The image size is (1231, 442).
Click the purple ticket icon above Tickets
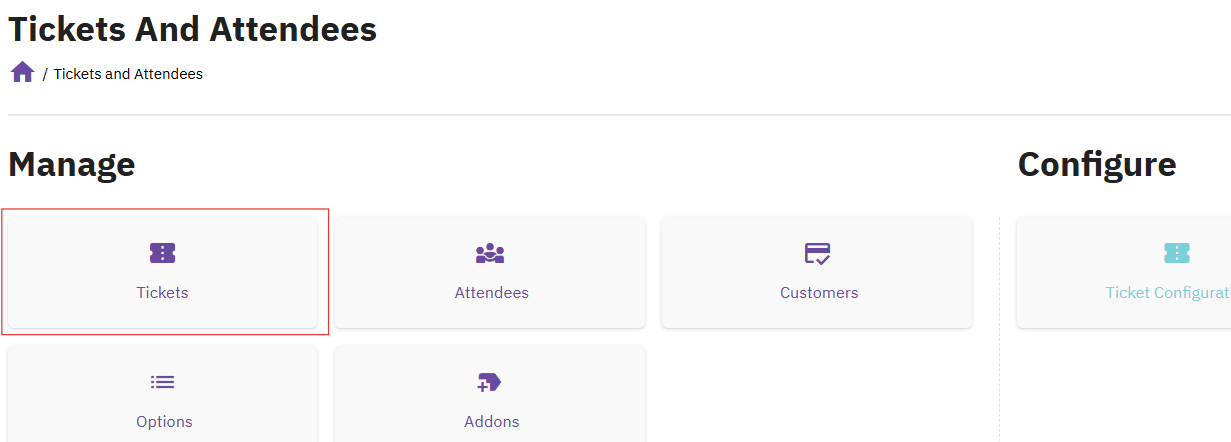(x=162, y=253)
